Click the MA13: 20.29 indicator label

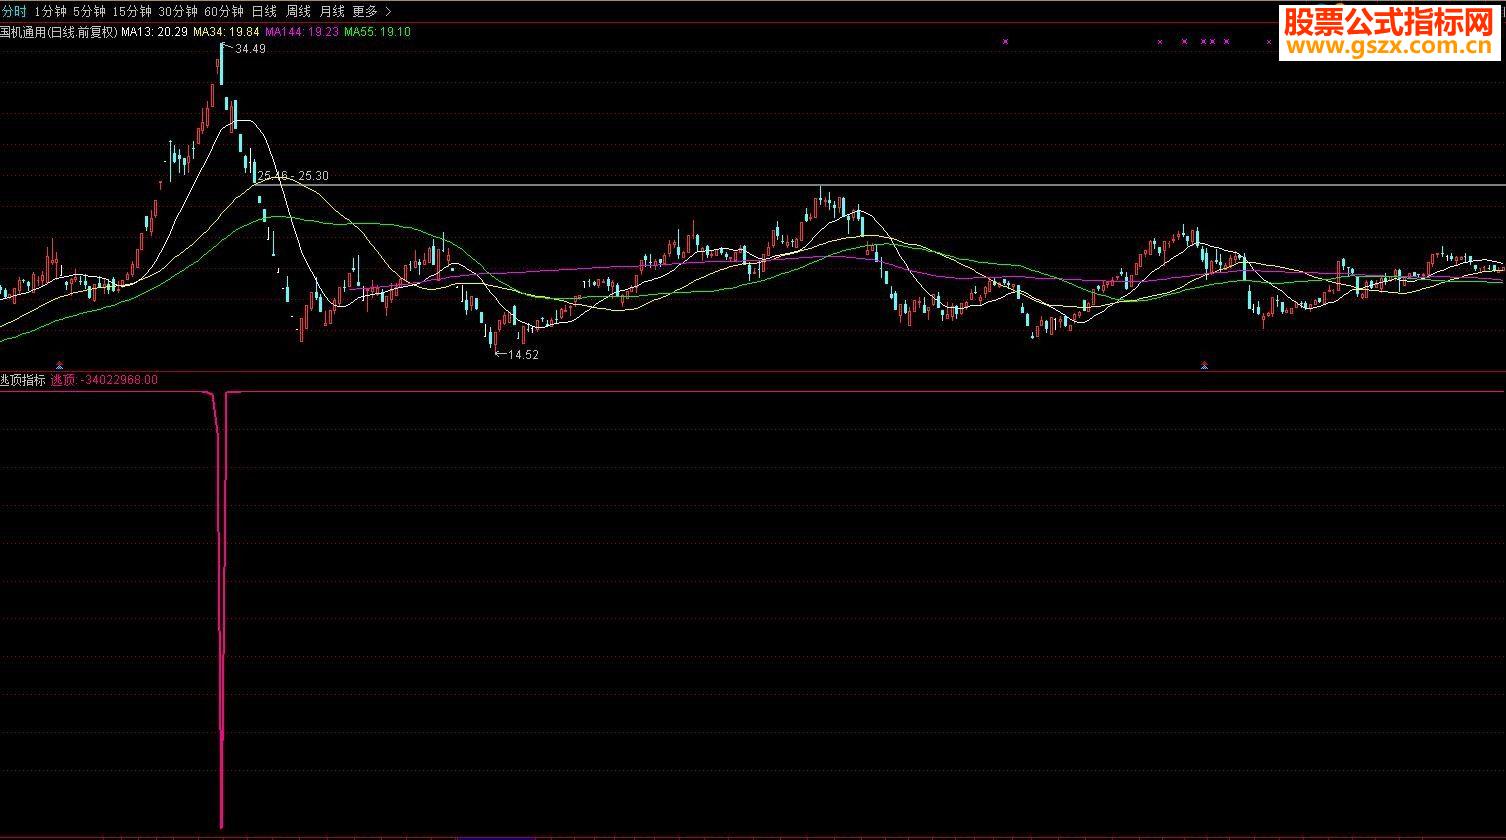tap(155, 32)
